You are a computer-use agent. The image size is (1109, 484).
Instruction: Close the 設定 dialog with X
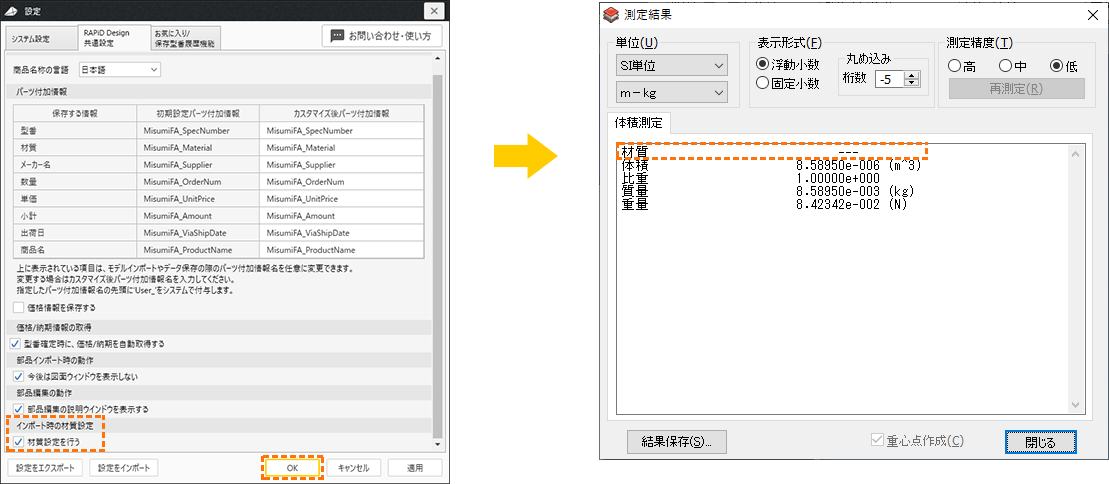[433, 11]
